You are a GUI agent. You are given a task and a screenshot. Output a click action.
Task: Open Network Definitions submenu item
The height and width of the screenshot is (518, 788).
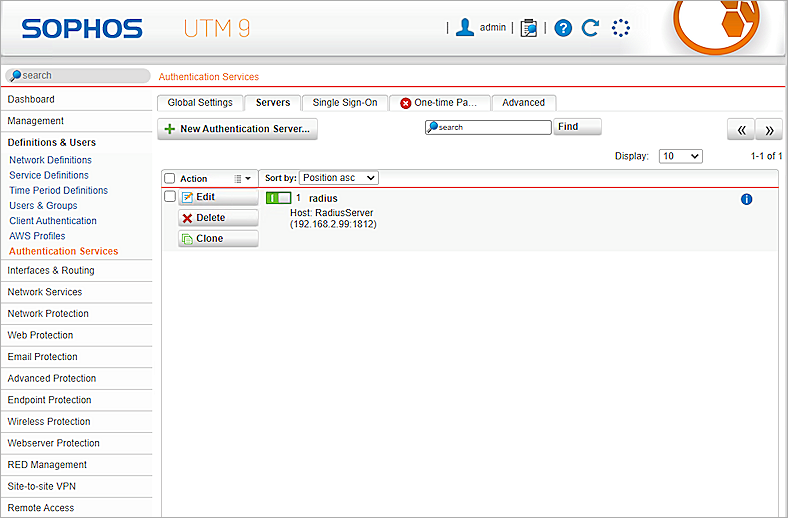50,160
